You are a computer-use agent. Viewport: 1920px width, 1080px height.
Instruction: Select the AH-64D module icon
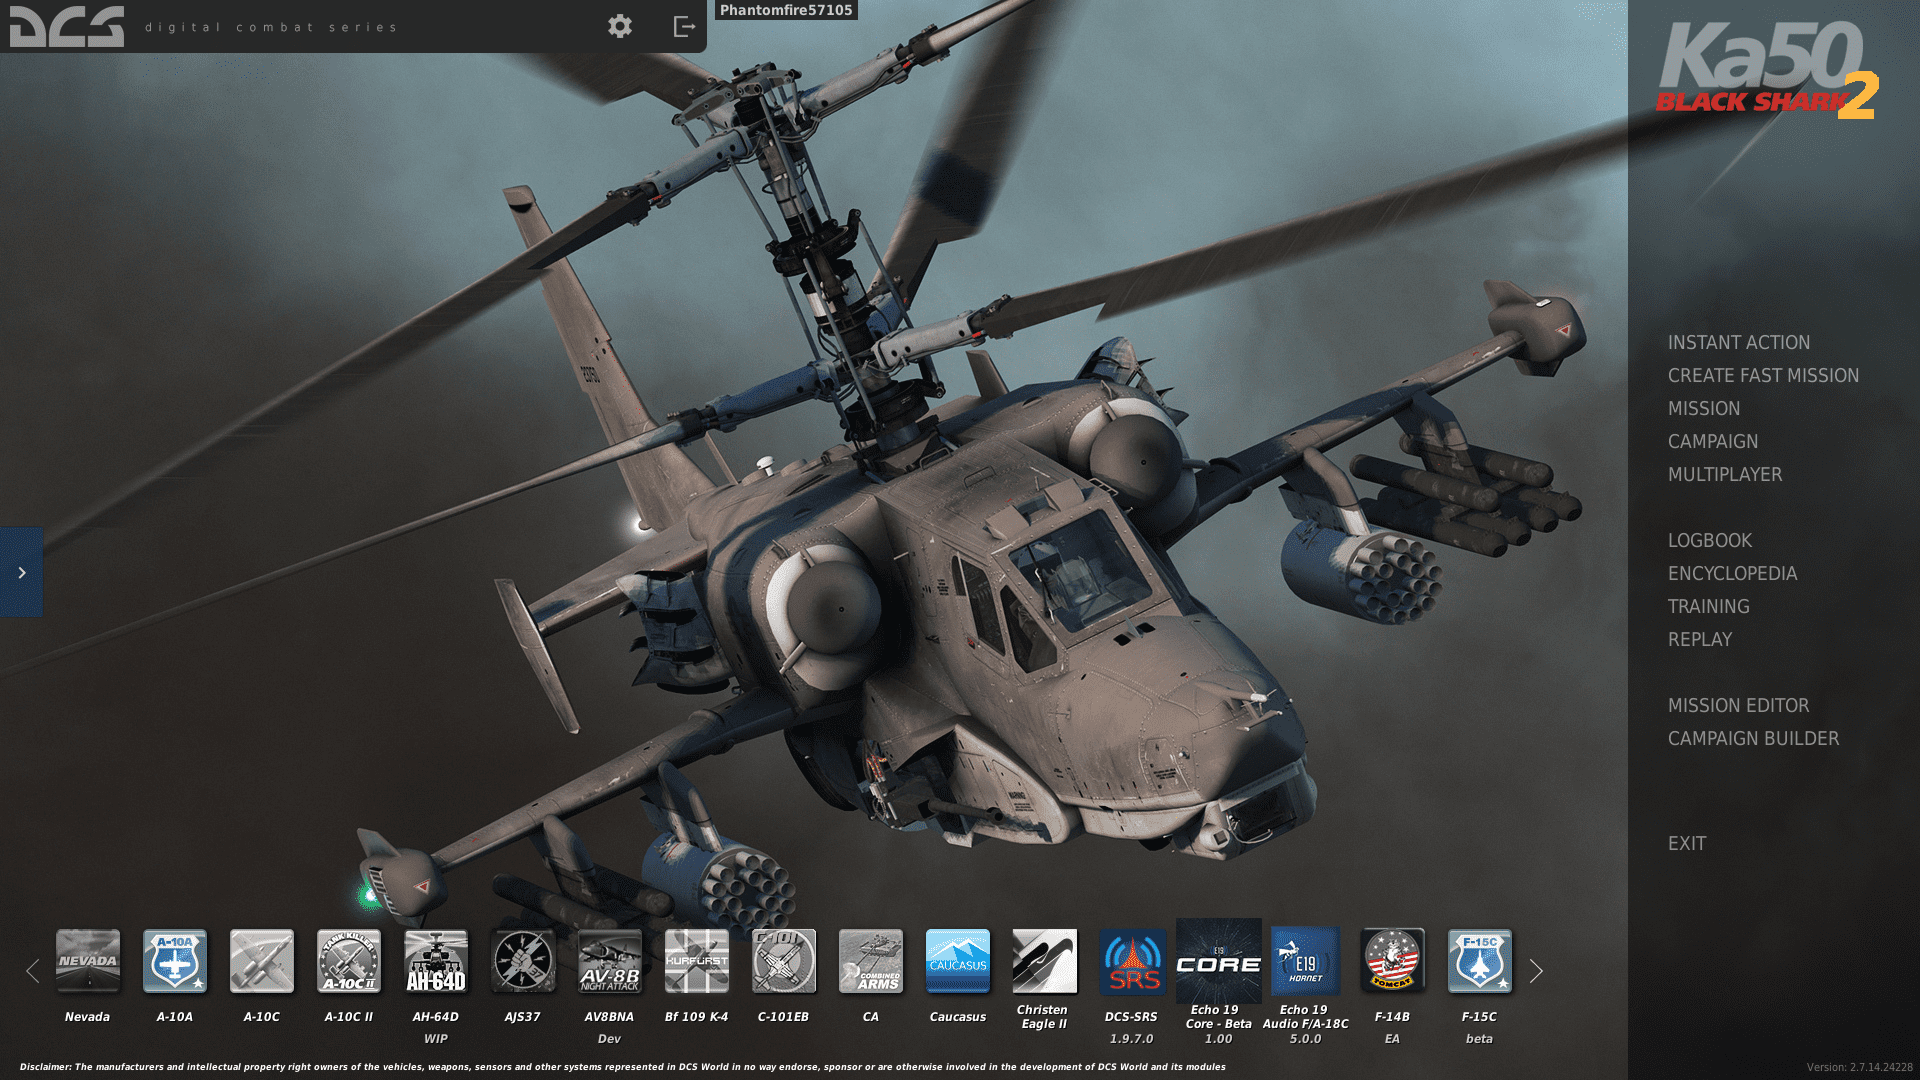click(436, 961)
